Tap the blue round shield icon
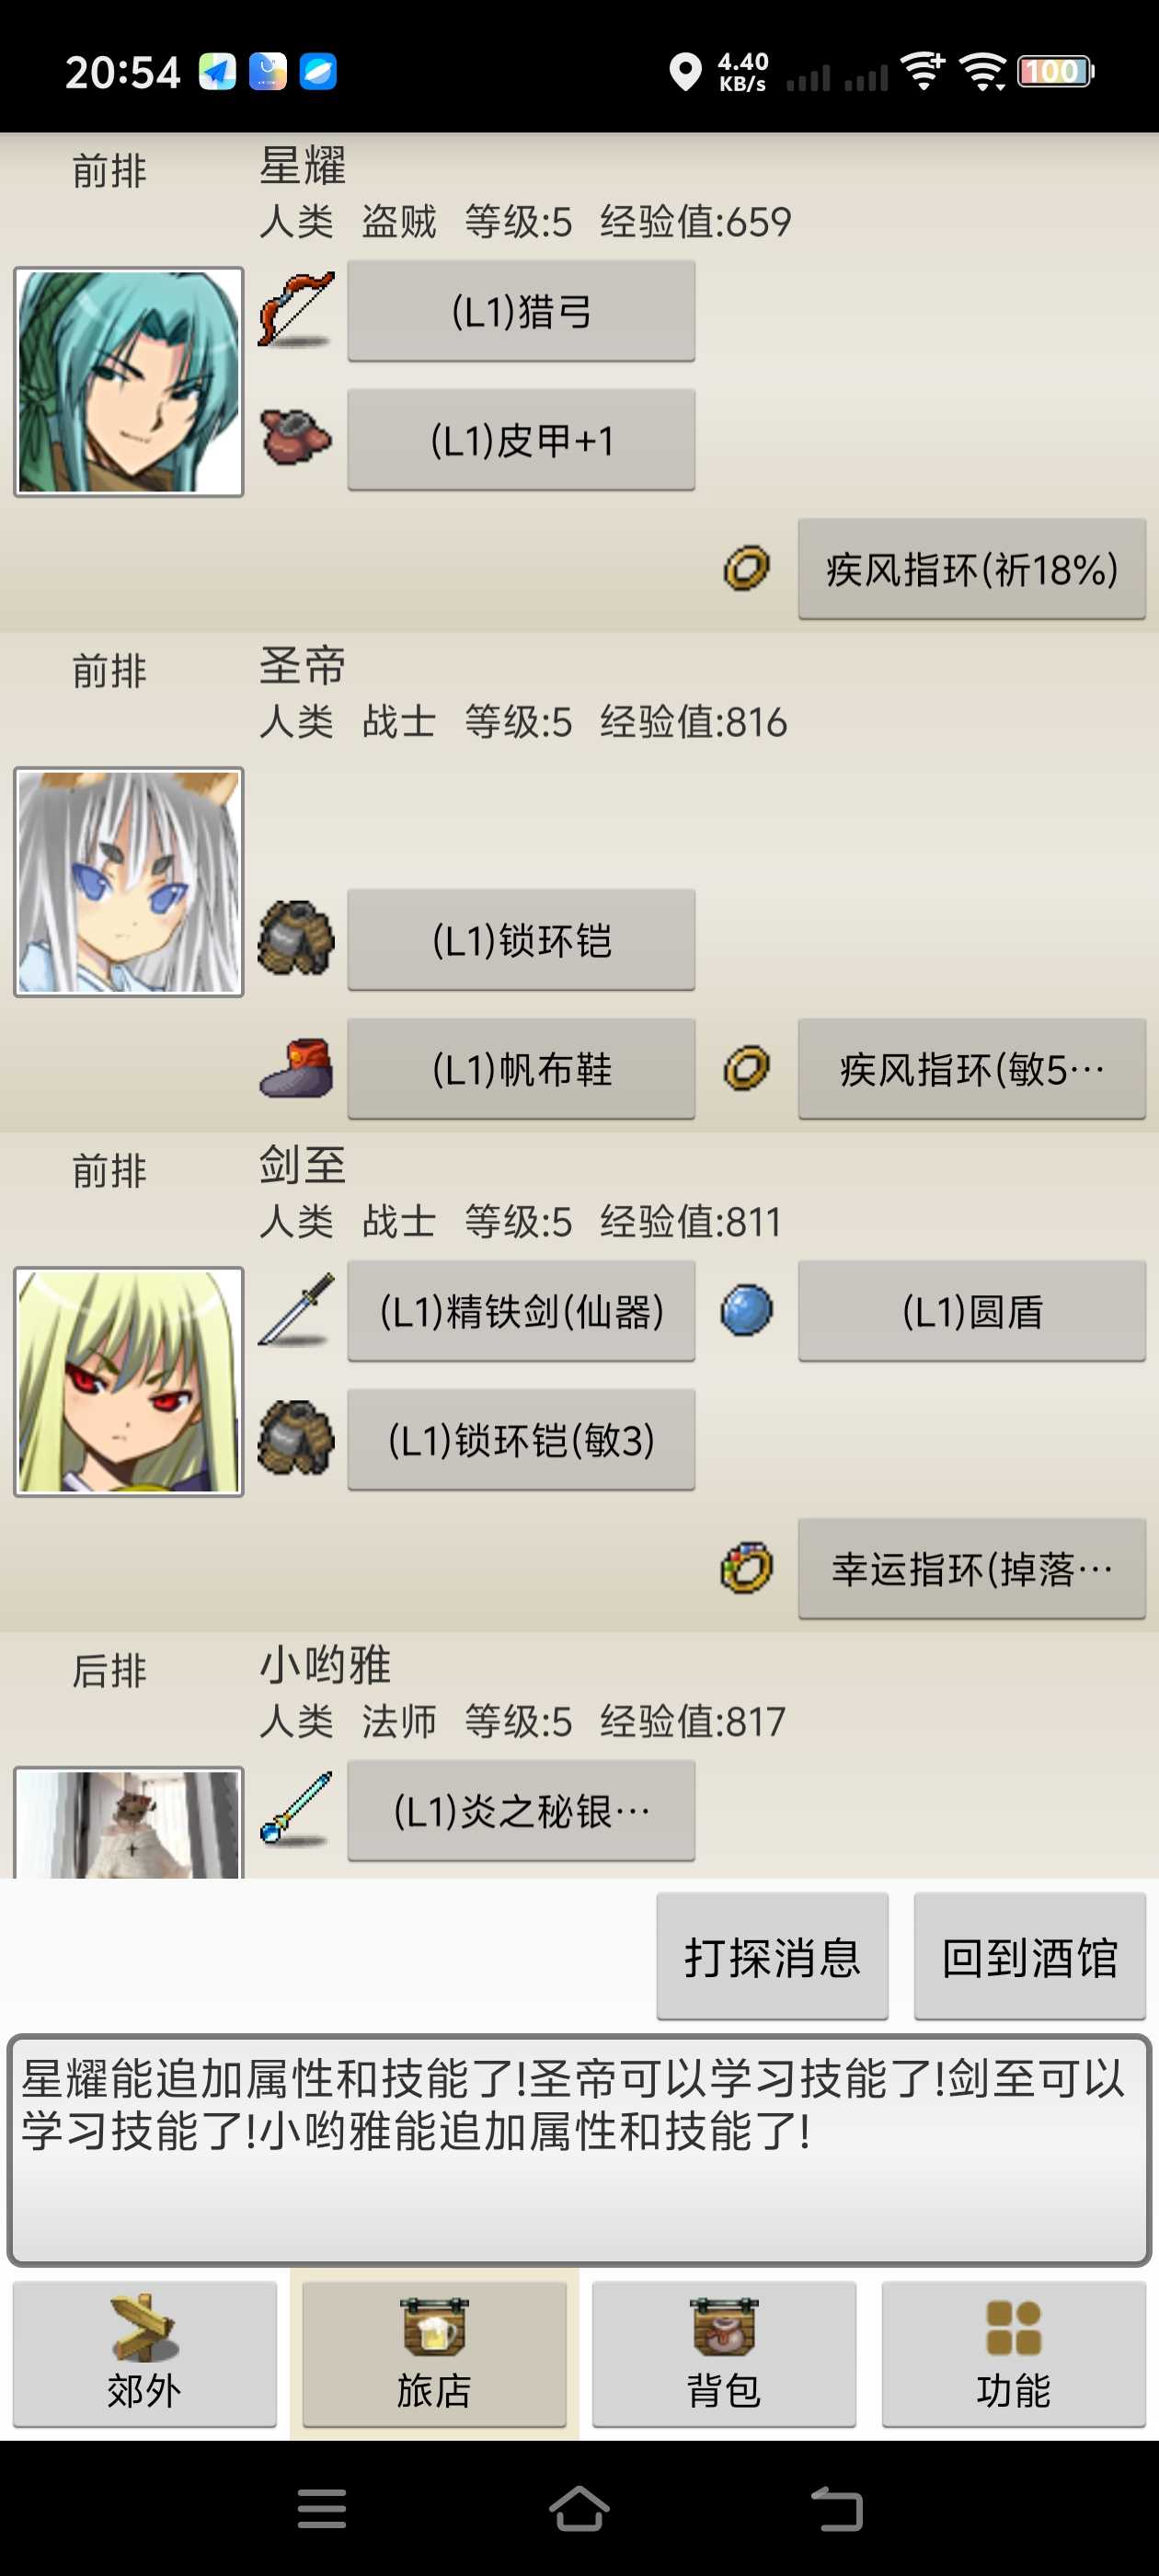This screenshot has height=2576, width=1159. pos(746,1310)
